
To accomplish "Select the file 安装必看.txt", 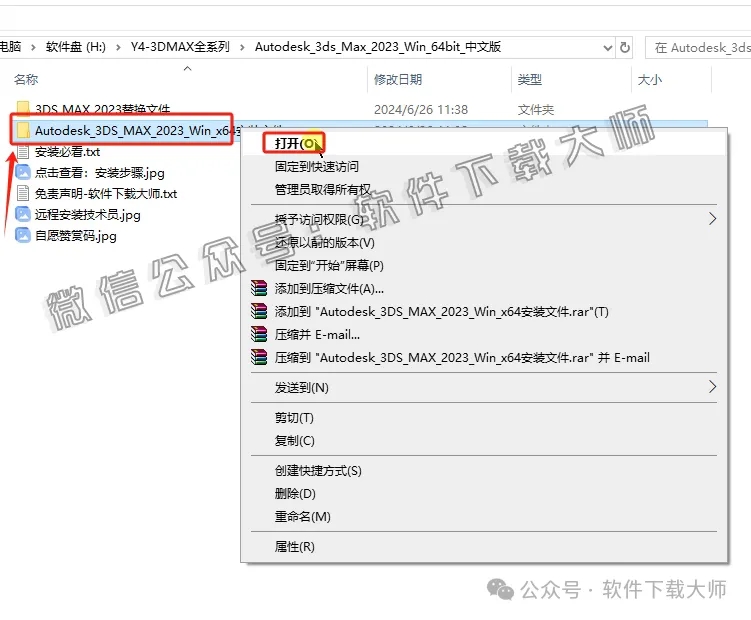I will click(67, 152).
